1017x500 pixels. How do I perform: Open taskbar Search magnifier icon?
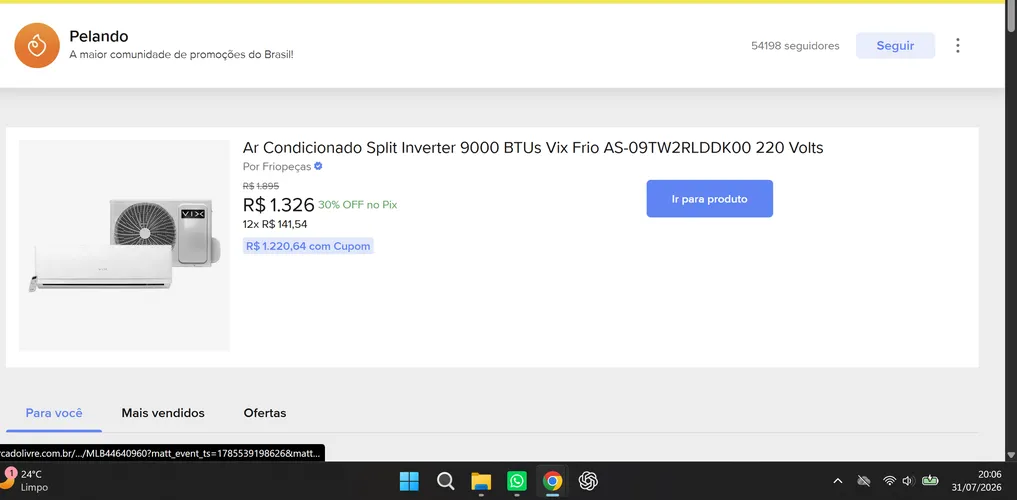(x=445, y=481)
